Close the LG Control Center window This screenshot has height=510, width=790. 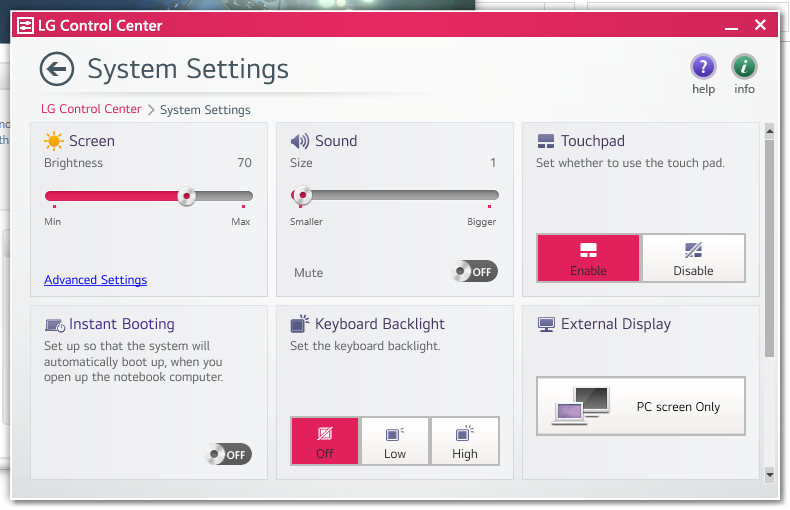tap(760, 25)
